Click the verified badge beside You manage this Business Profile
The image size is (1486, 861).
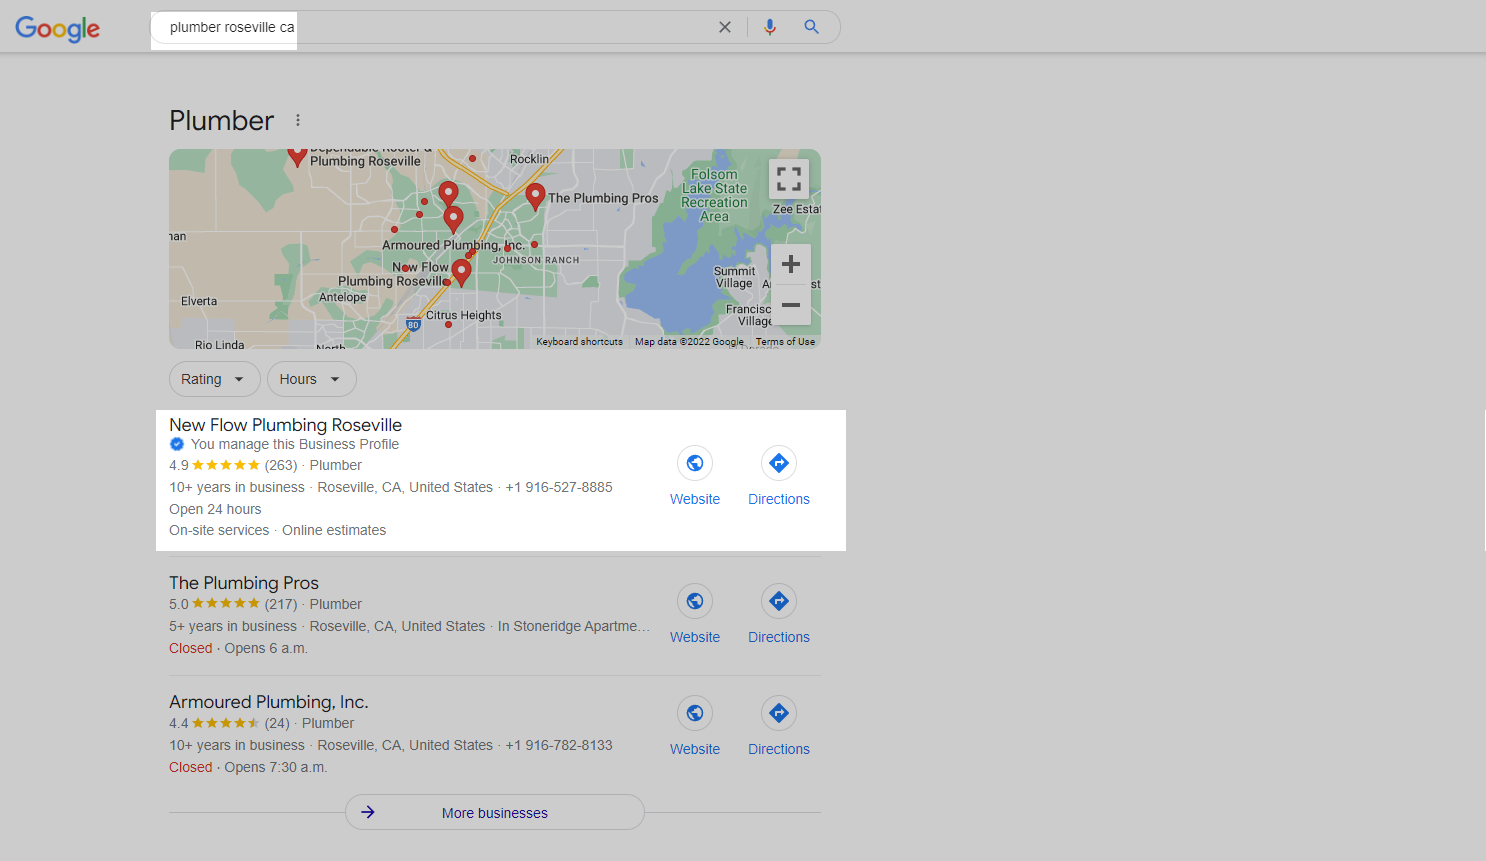[177, 444]
